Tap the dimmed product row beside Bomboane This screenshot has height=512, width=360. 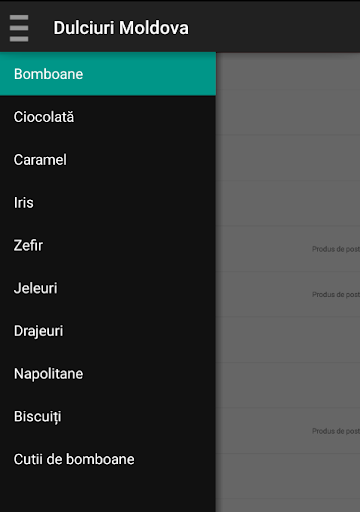(x=288, y=71)
